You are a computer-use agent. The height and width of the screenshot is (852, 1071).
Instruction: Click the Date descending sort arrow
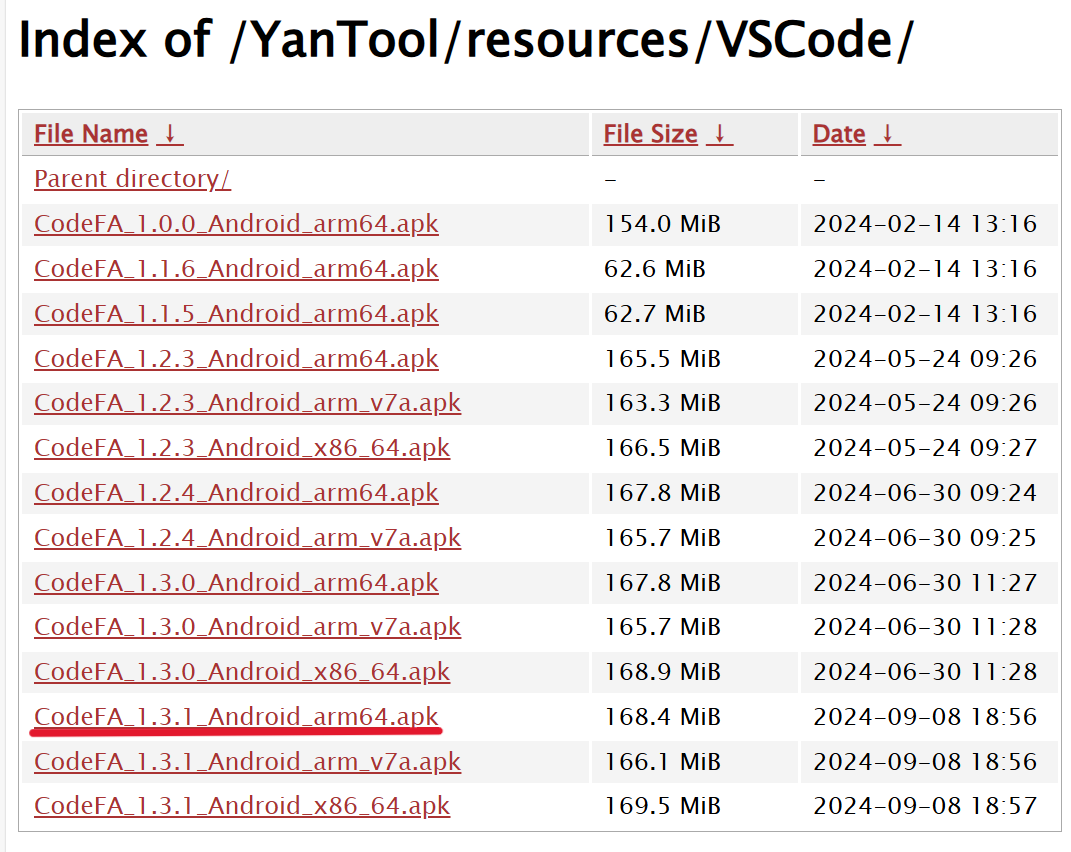click(887, 134)
